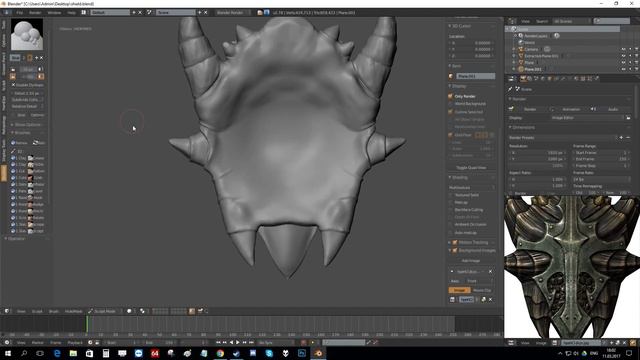
Task: Toggle Background Images checkbox
Action: [455, 250]
